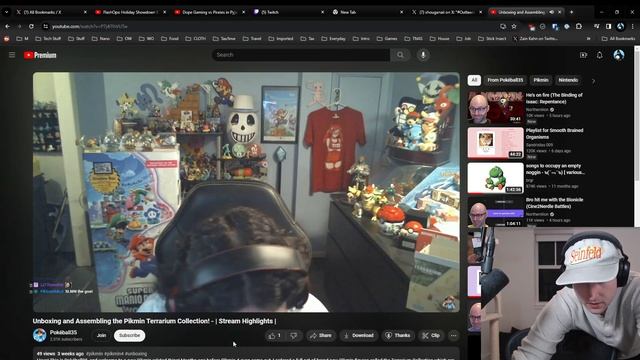The height and width of the screenshot is (360, 640).
Task: Click the address bar URL
Action: [x=90, y=26]
